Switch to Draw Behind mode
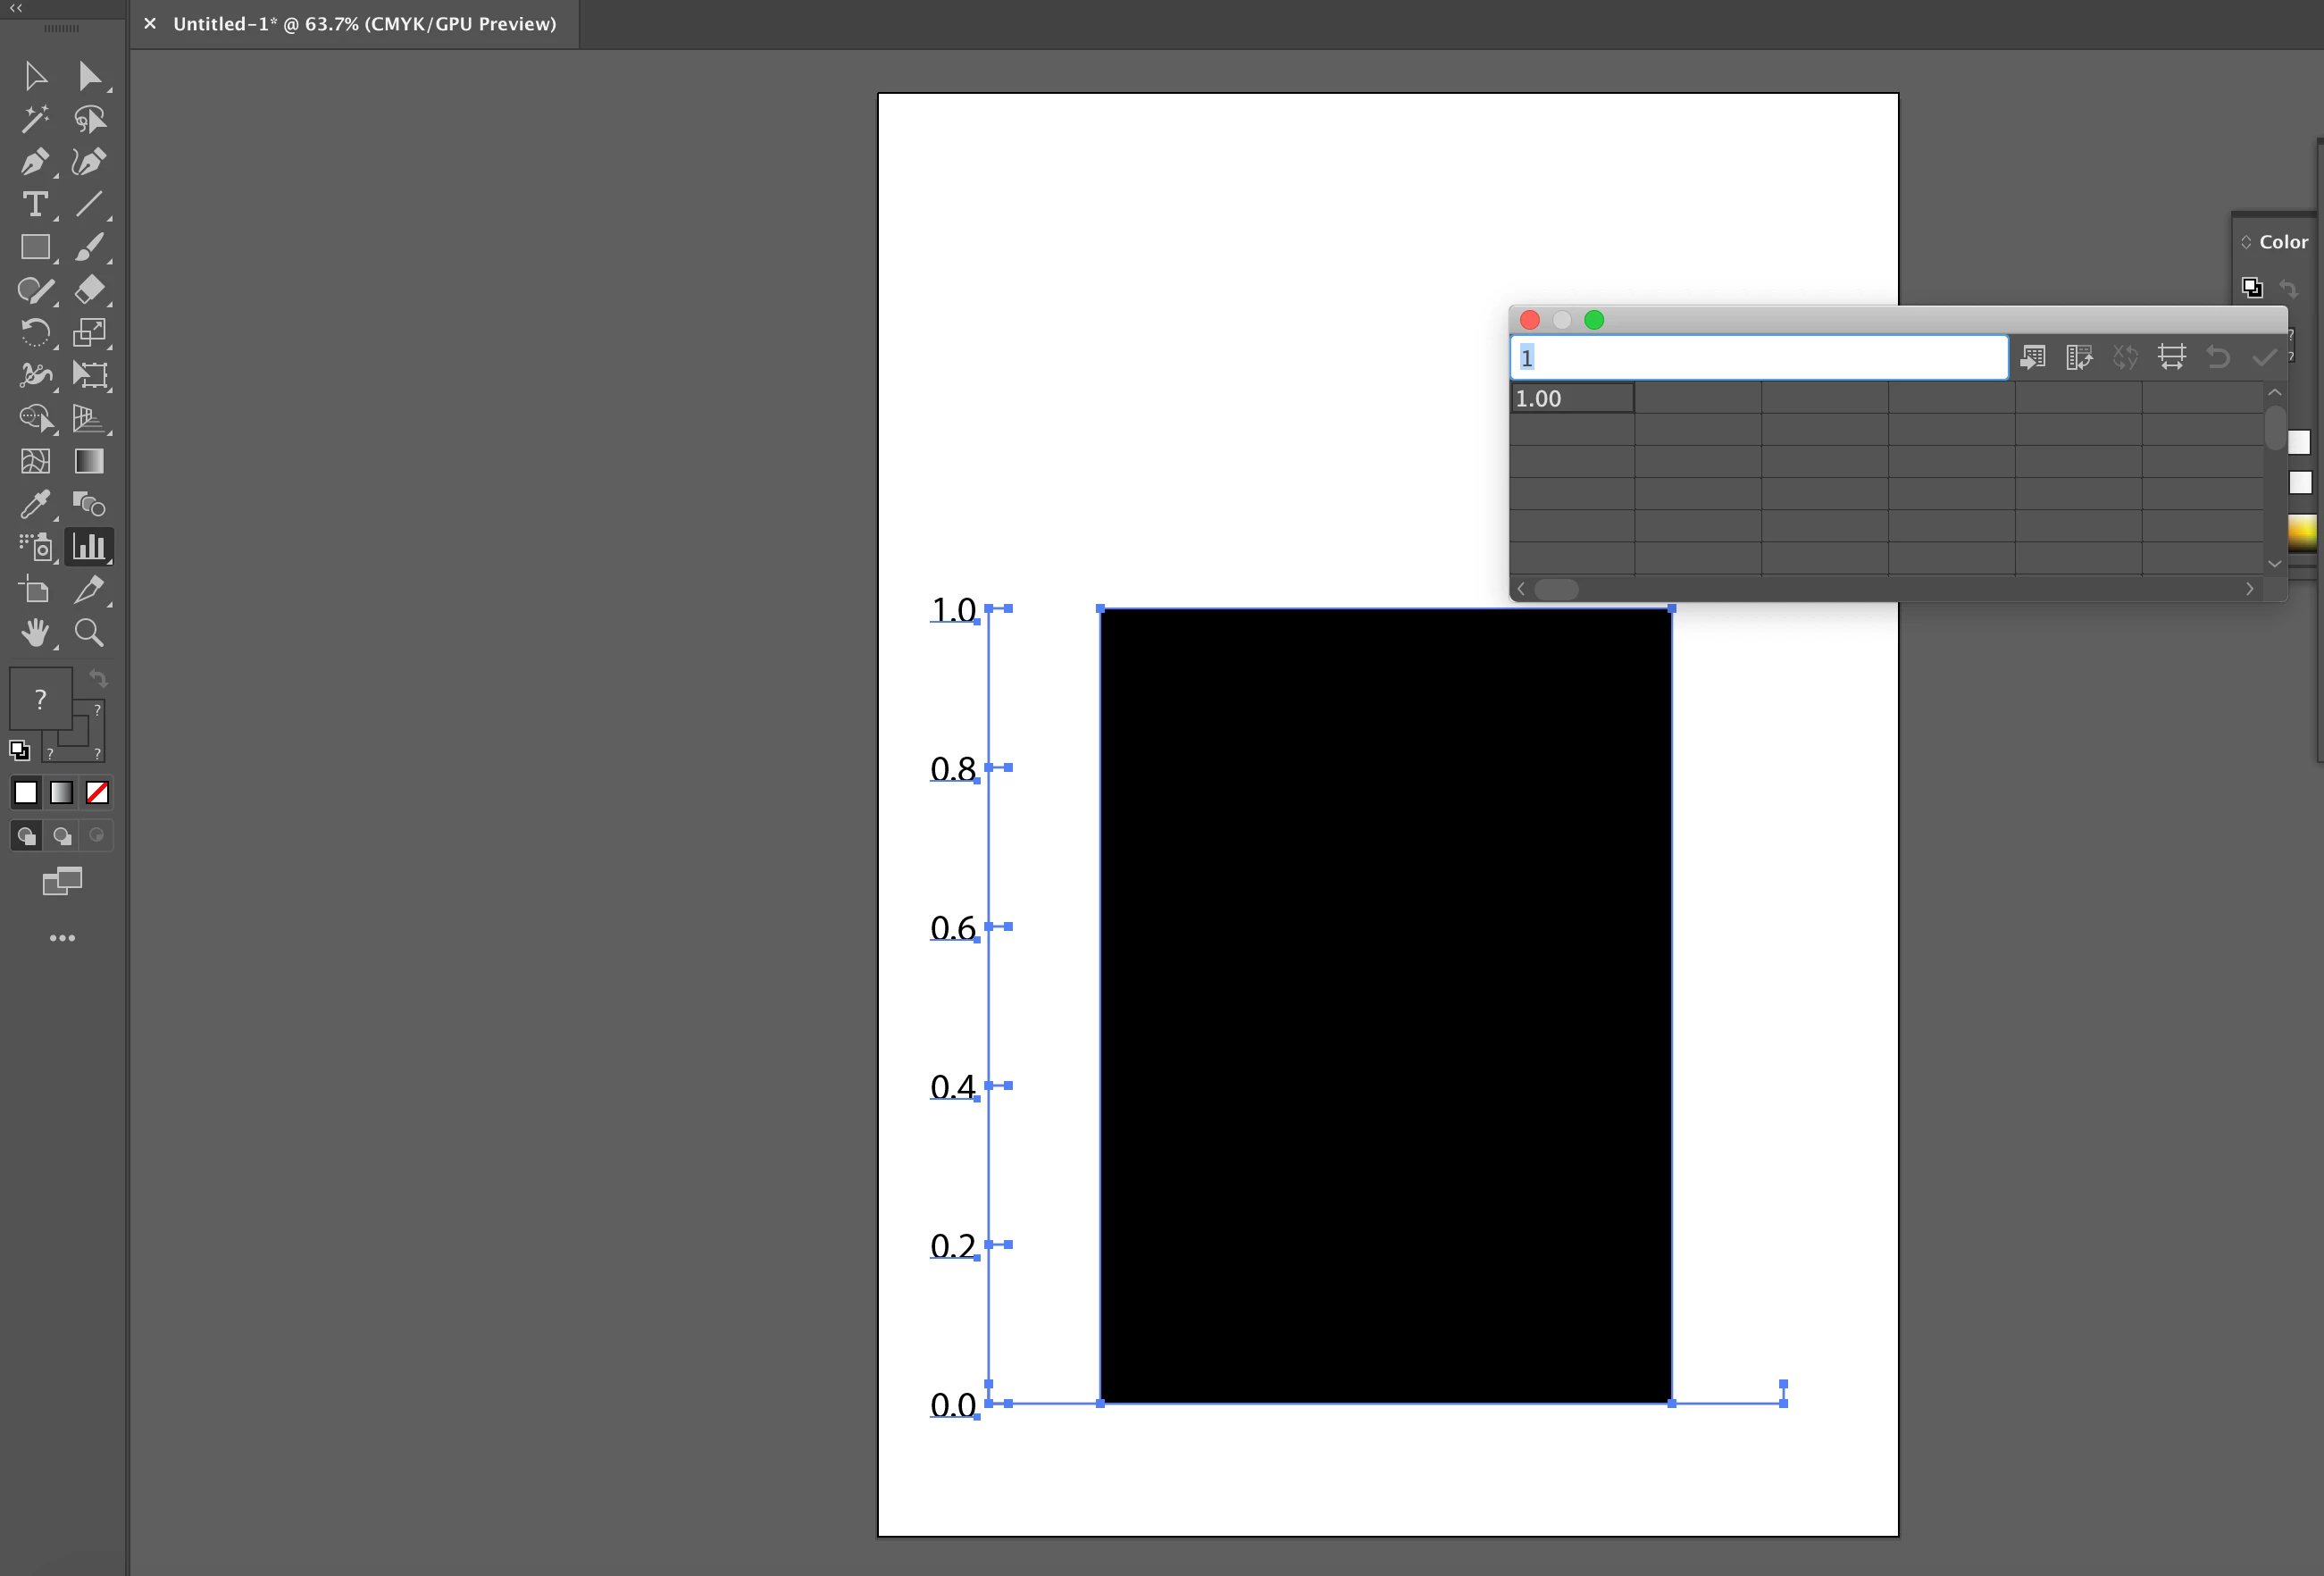This screenshot has height=1576, width=2324. coord(62,836)
